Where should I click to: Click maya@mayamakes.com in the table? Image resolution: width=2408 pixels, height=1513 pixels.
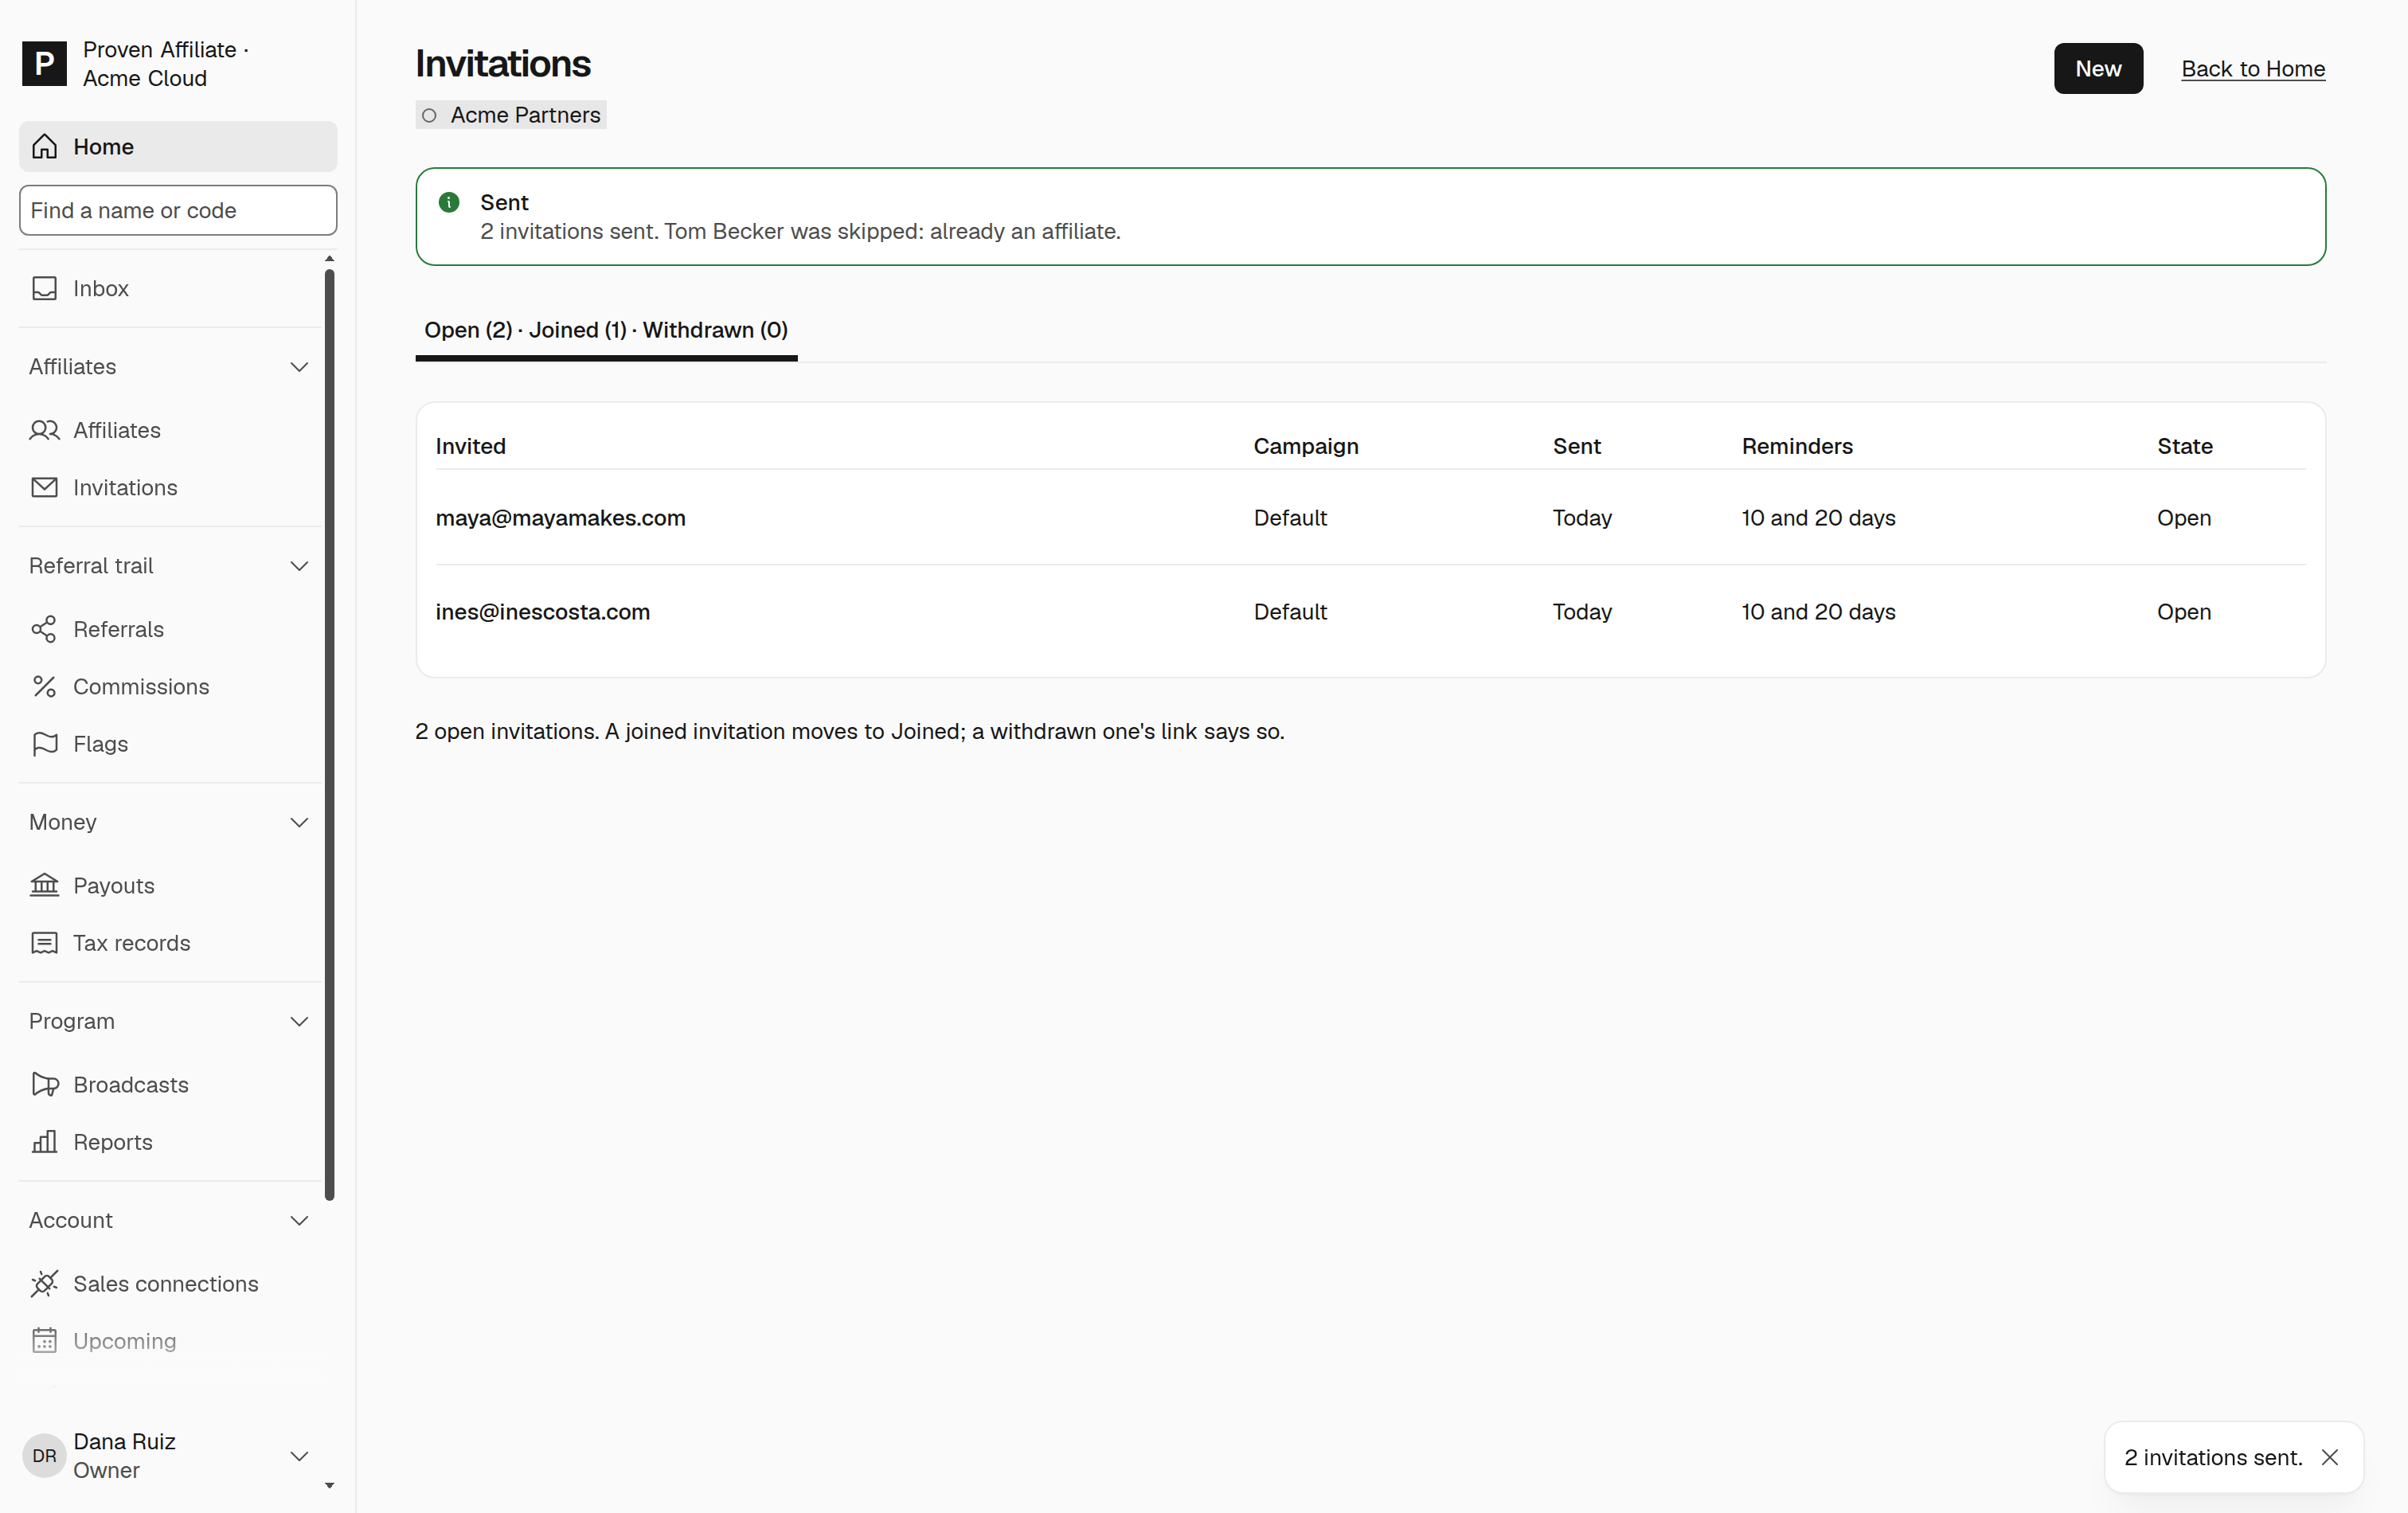pyautogui.click(x=560, y=518)
